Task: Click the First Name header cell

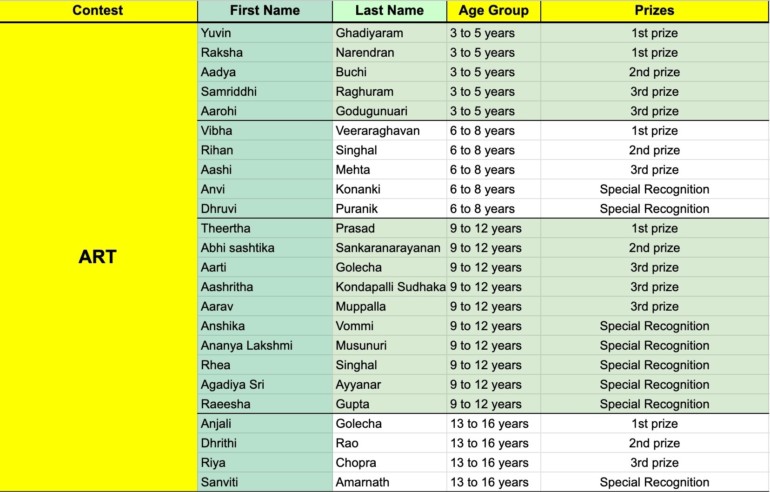Action: coord(265,11)
